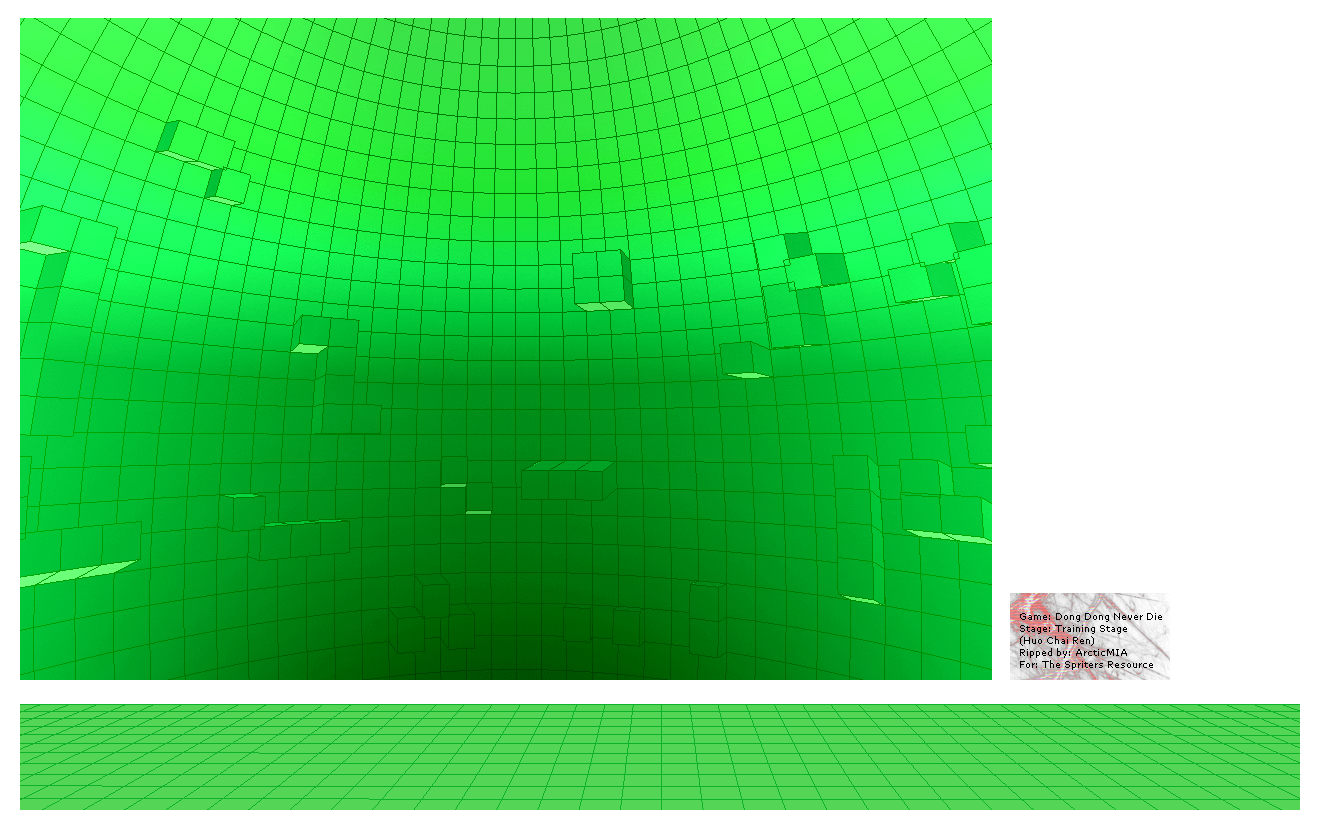
Task: Click the 'Game: Dong Dong Never Die' text
Action: click(1091, 617)
